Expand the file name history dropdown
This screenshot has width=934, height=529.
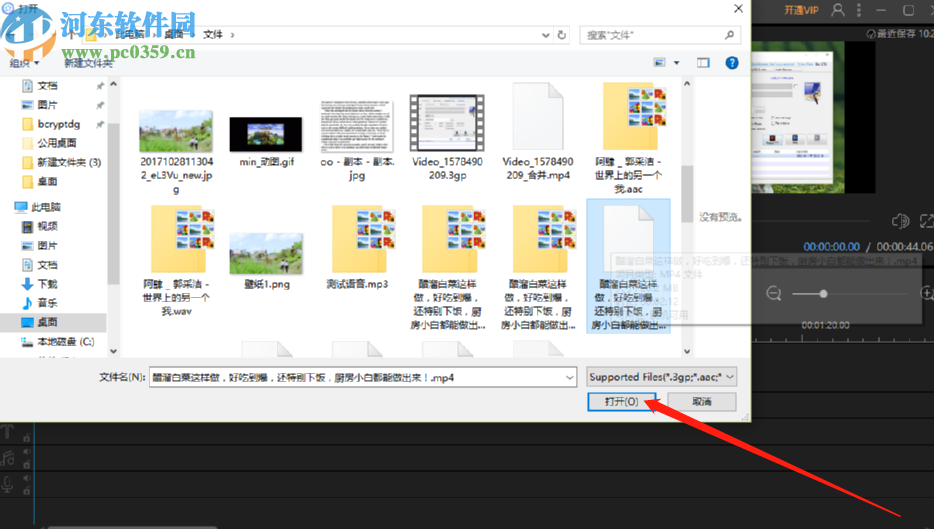point(569,377)
